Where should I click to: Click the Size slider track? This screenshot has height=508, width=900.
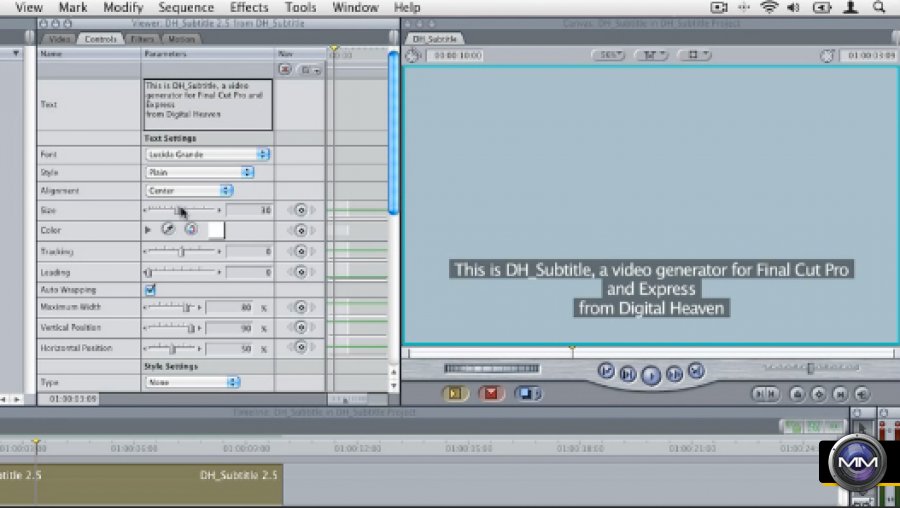coord(182,210)
